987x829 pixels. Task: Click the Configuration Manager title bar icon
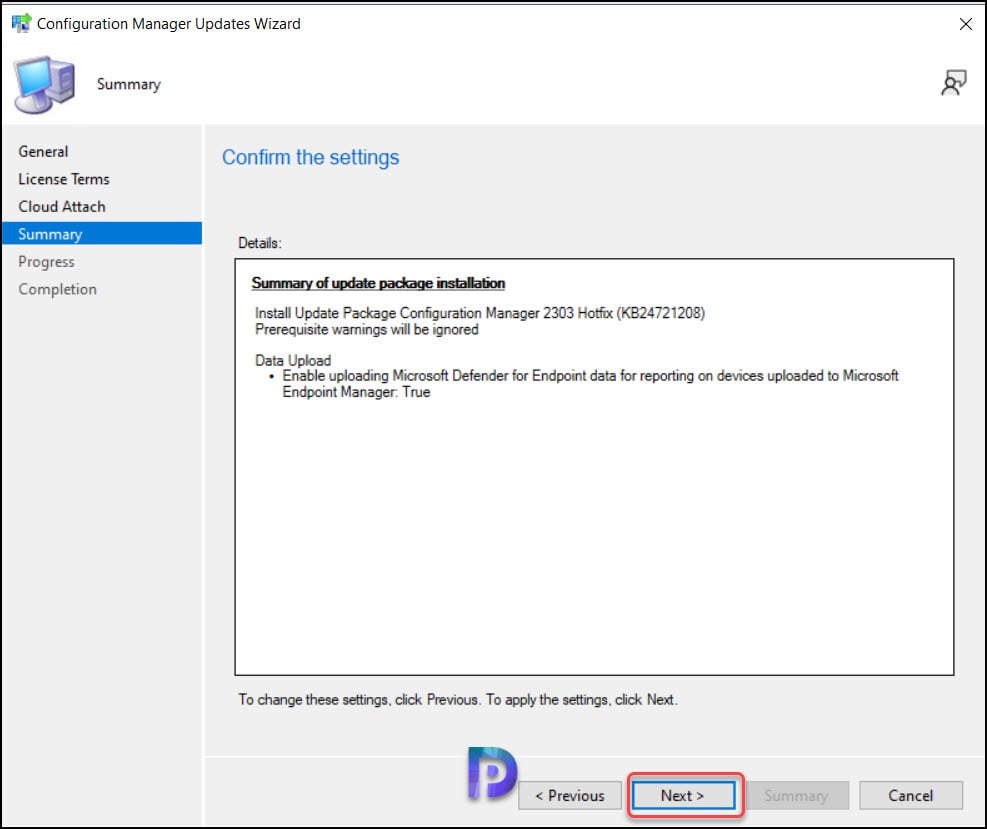coord(21,23)
